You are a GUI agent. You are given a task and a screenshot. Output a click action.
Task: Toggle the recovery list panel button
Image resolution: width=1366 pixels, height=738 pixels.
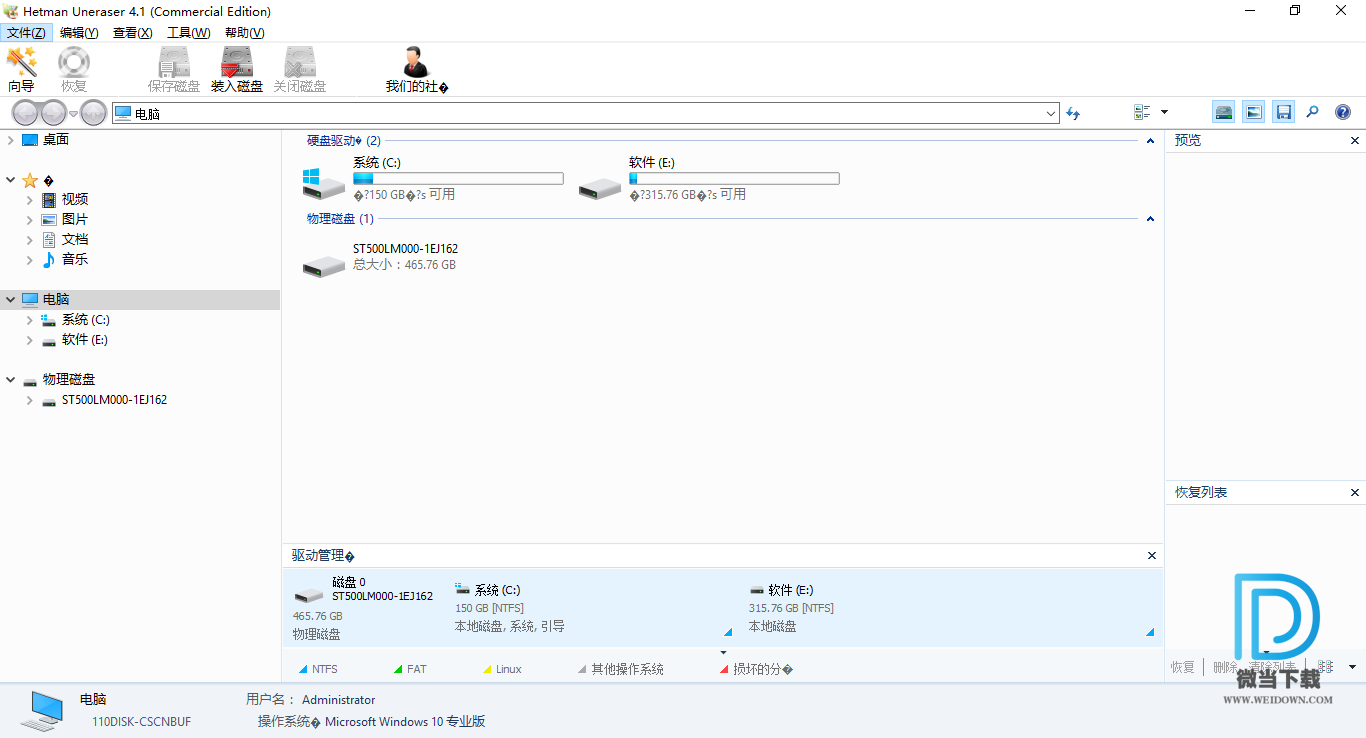tap(1284, 112)
